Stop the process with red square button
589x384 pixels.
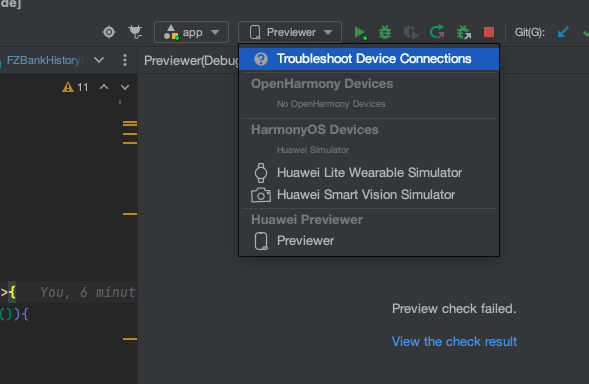point(489,32)
